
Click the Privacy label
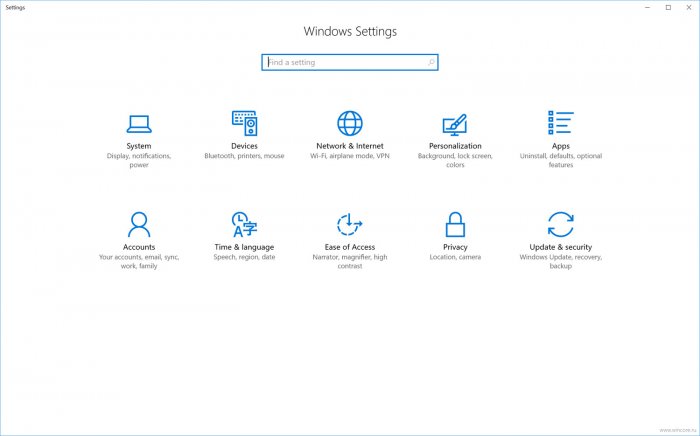point(455,247)
